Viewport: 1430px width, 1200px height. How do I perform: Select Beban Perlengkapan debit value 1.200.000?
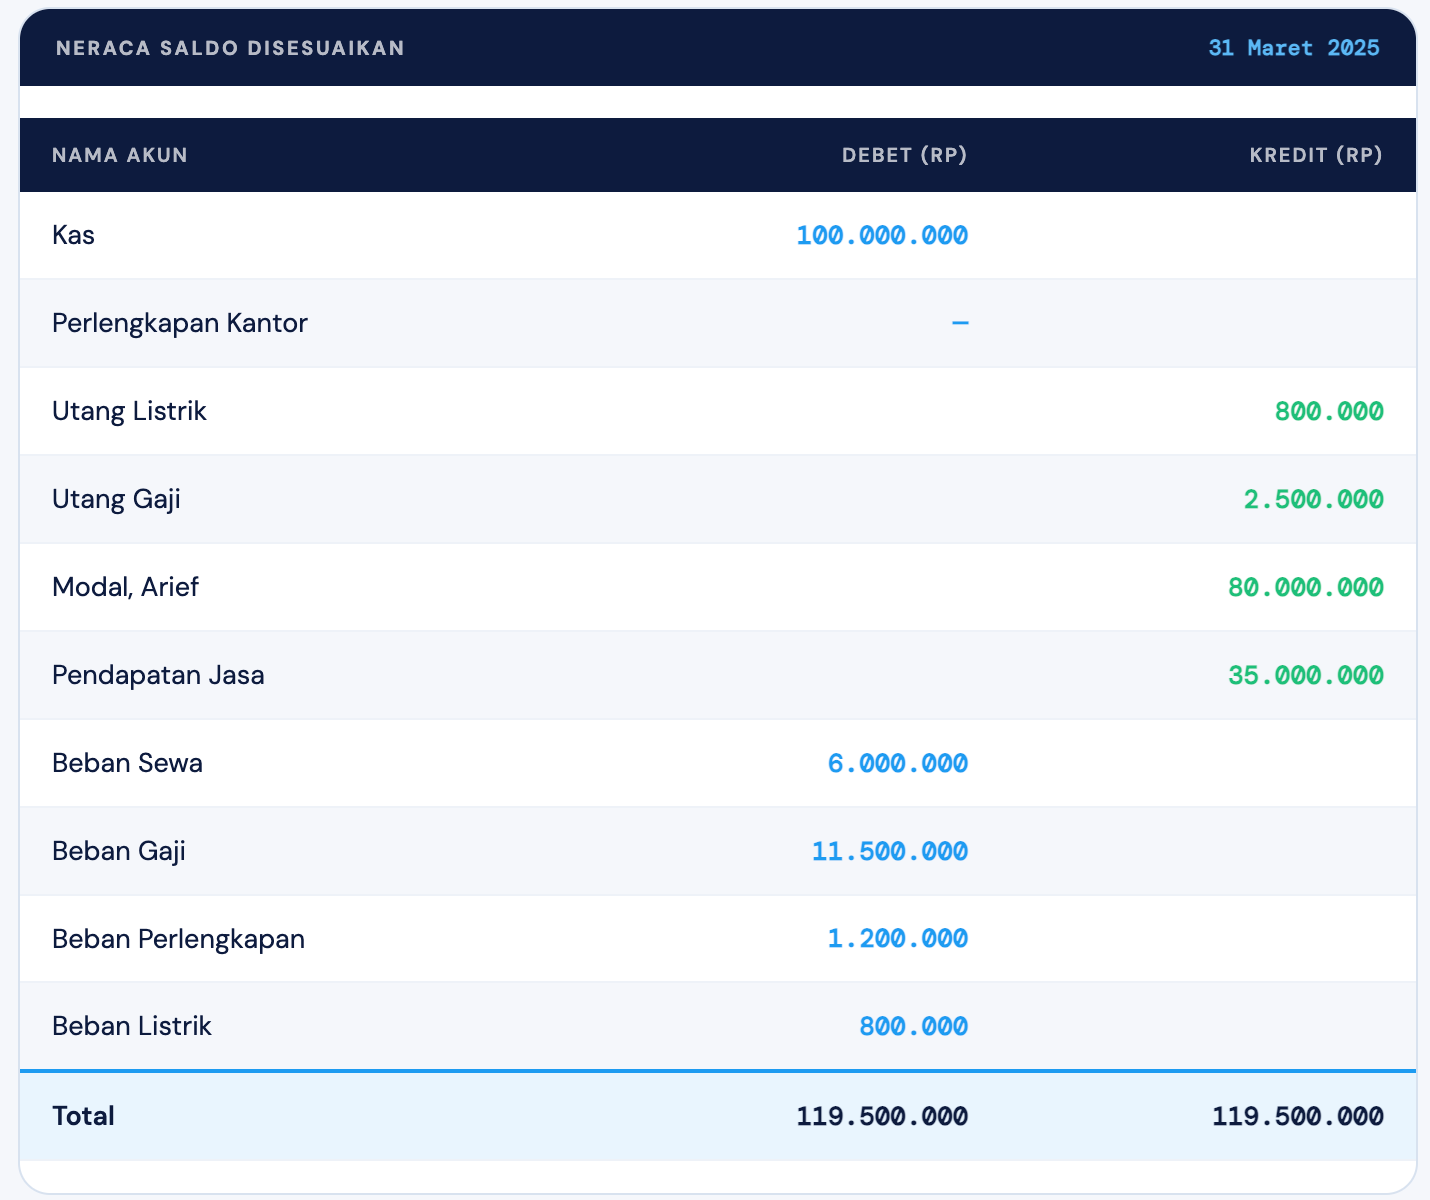click(897, 938)
